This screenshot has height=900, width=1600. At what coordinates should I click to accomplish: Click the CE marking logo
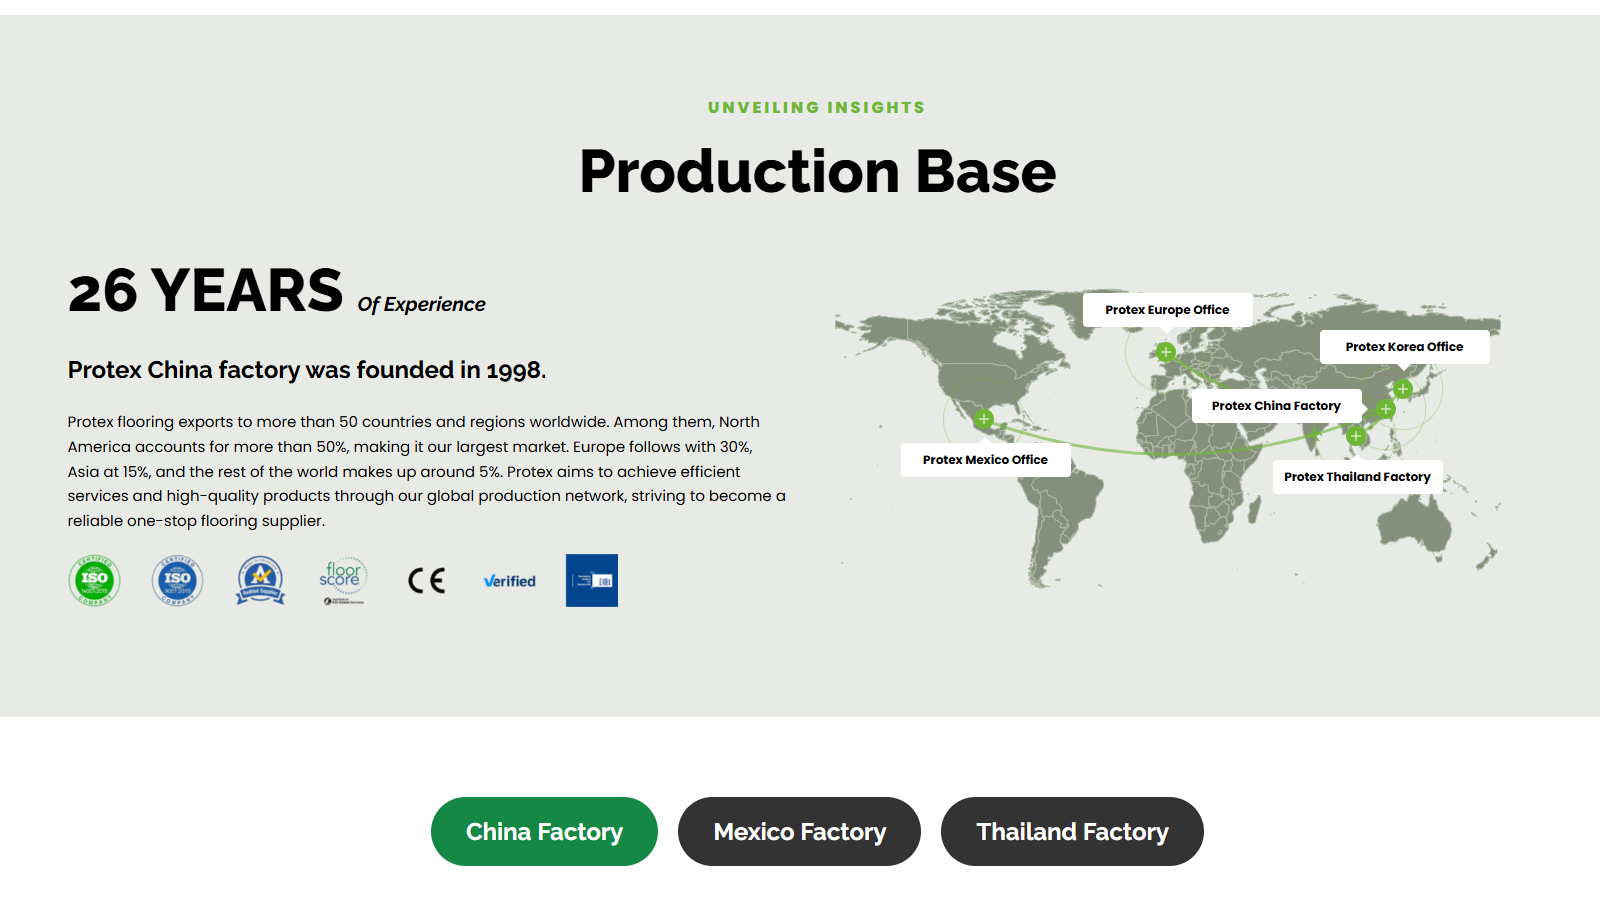coord(426,580)
